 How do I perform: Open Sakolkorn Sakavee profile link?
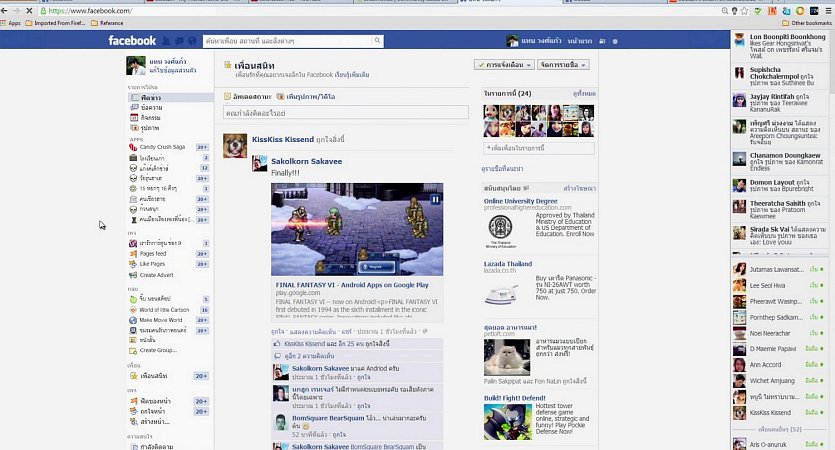[x=306, y=161]
